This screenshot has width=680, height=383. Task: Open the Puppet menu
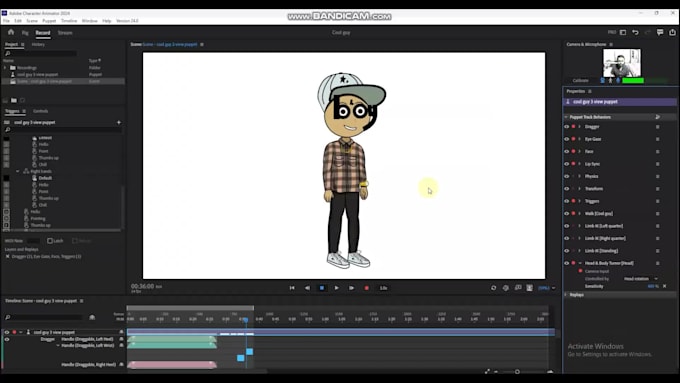point(49,21)
